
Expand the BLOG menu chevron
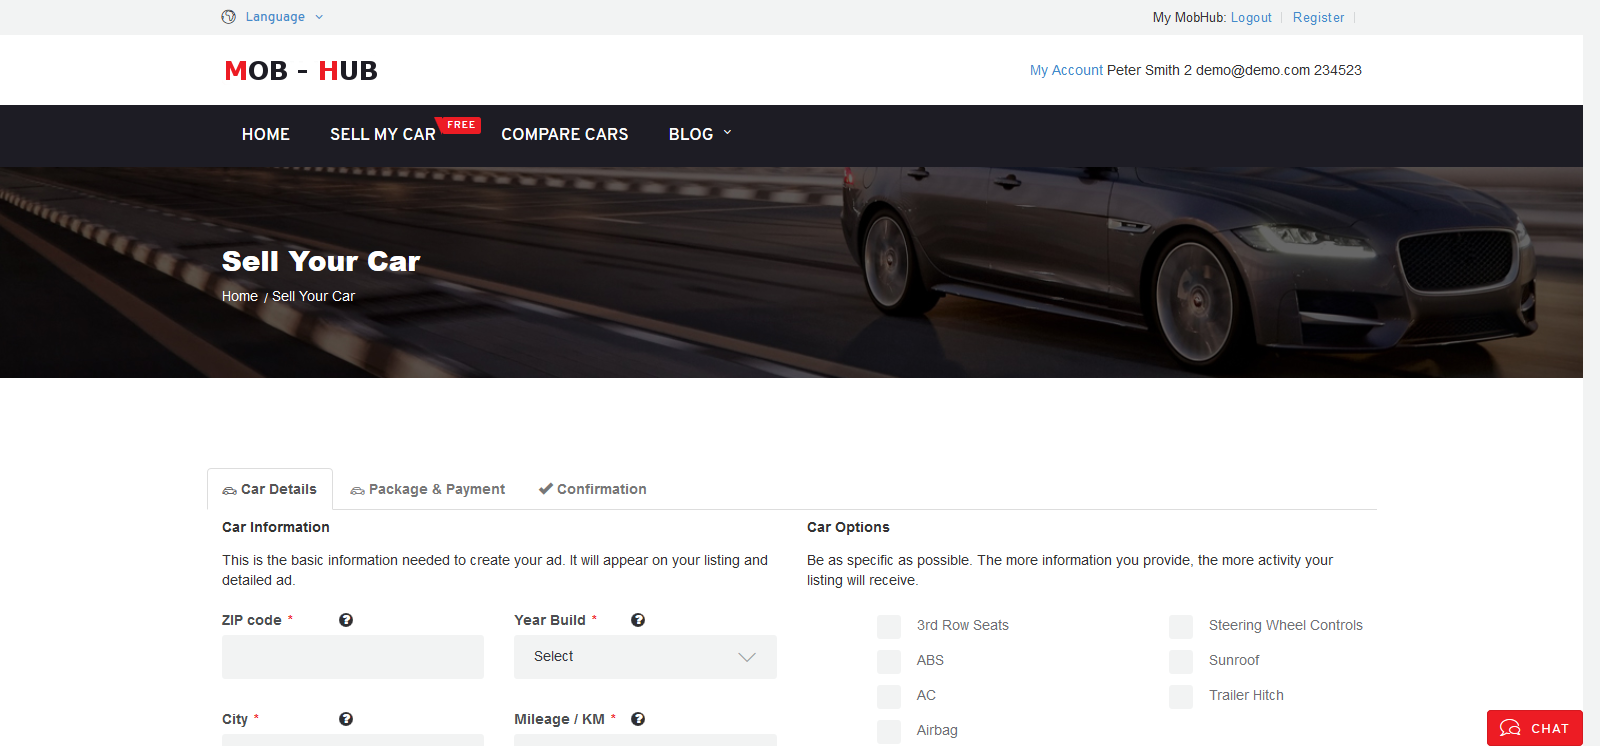click(x=727, y=133)
